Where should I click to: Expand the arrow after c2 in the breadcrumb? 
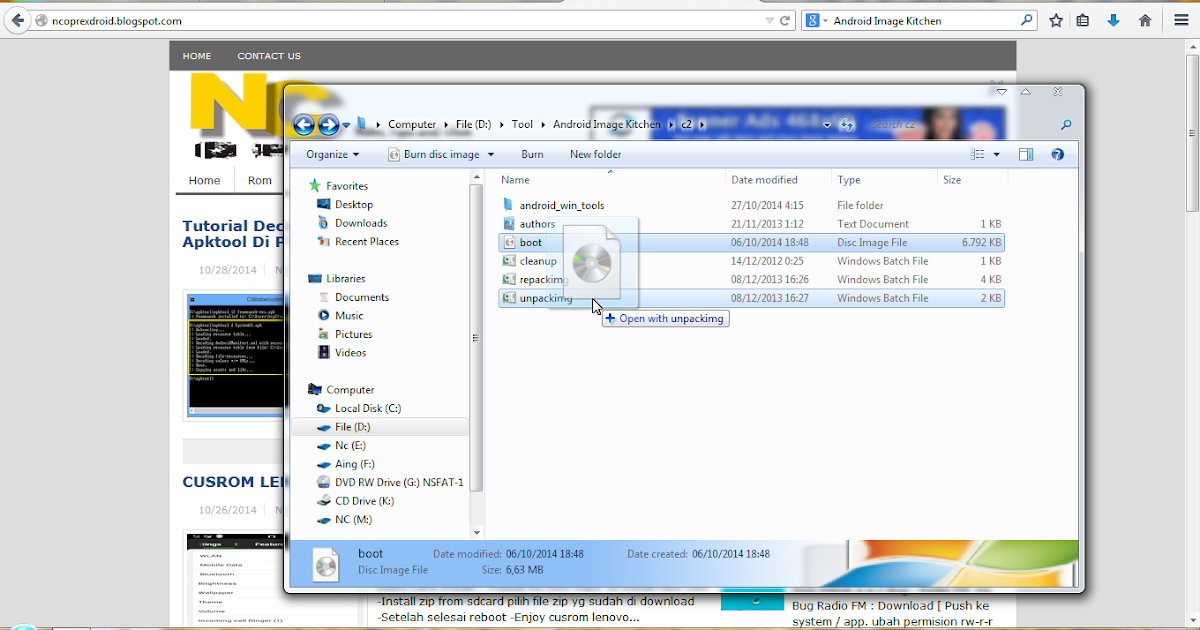(x=701, y=126)
